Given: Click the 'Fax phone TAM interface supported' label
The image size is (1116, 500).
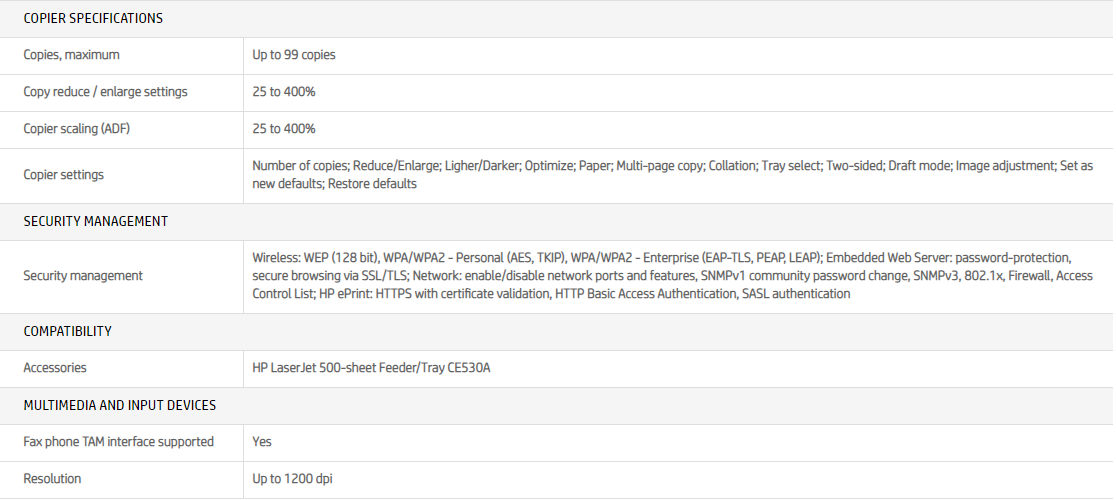Looking at the screenshot, I should [x=119, y=441].
